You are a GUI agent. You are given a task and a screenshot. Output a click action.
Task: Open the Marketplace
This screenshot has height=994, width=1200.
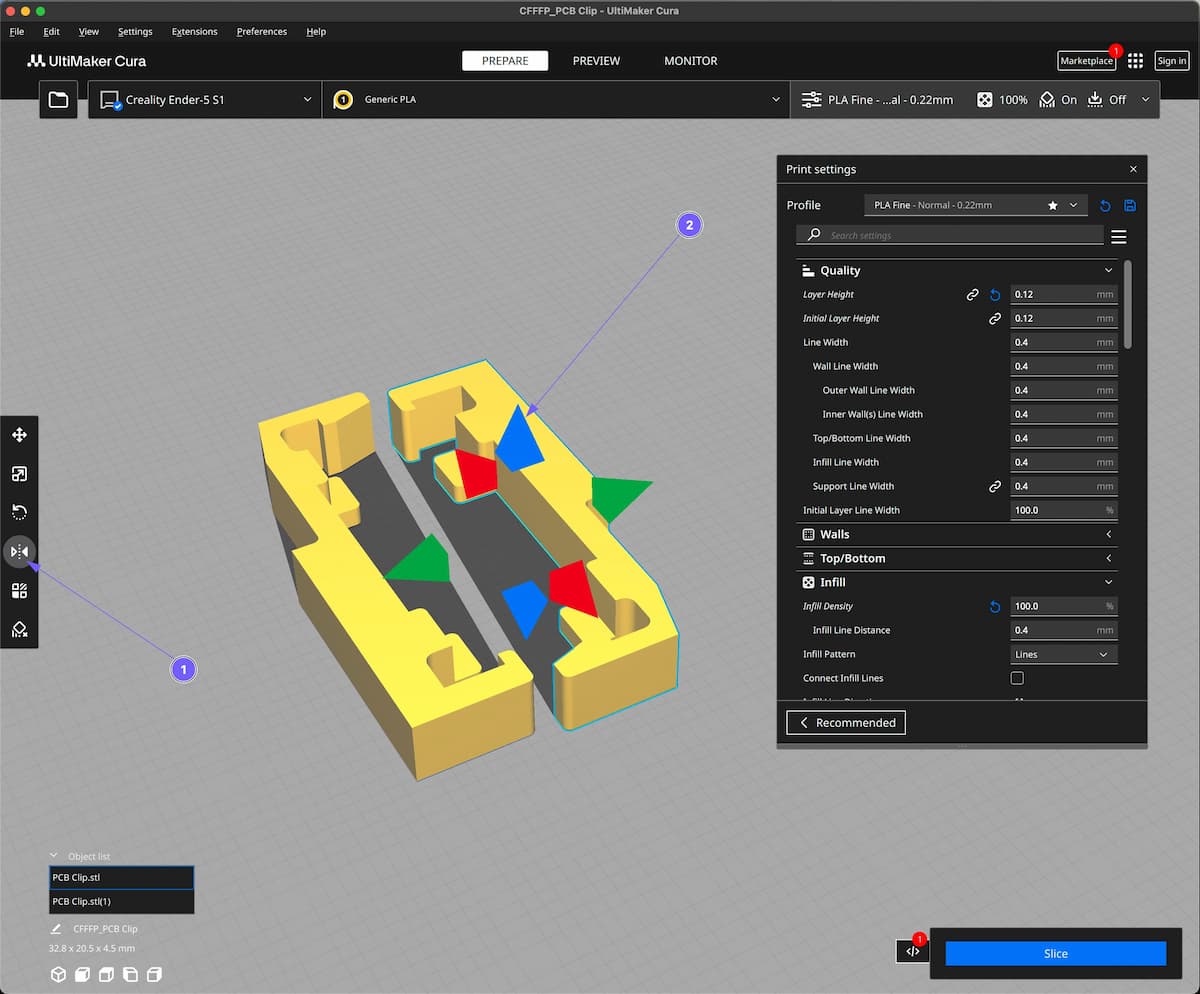[x=1086, y=61]
